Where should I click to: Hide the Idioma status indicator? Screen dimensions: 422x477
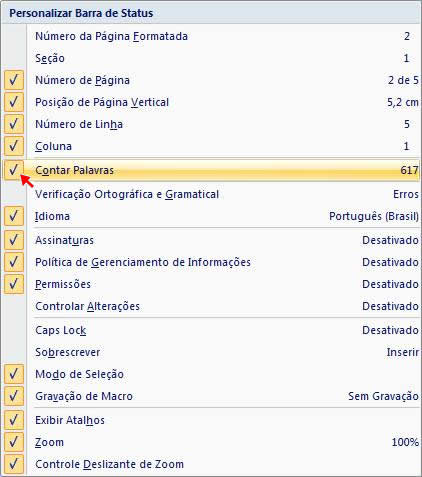point(211,216)
